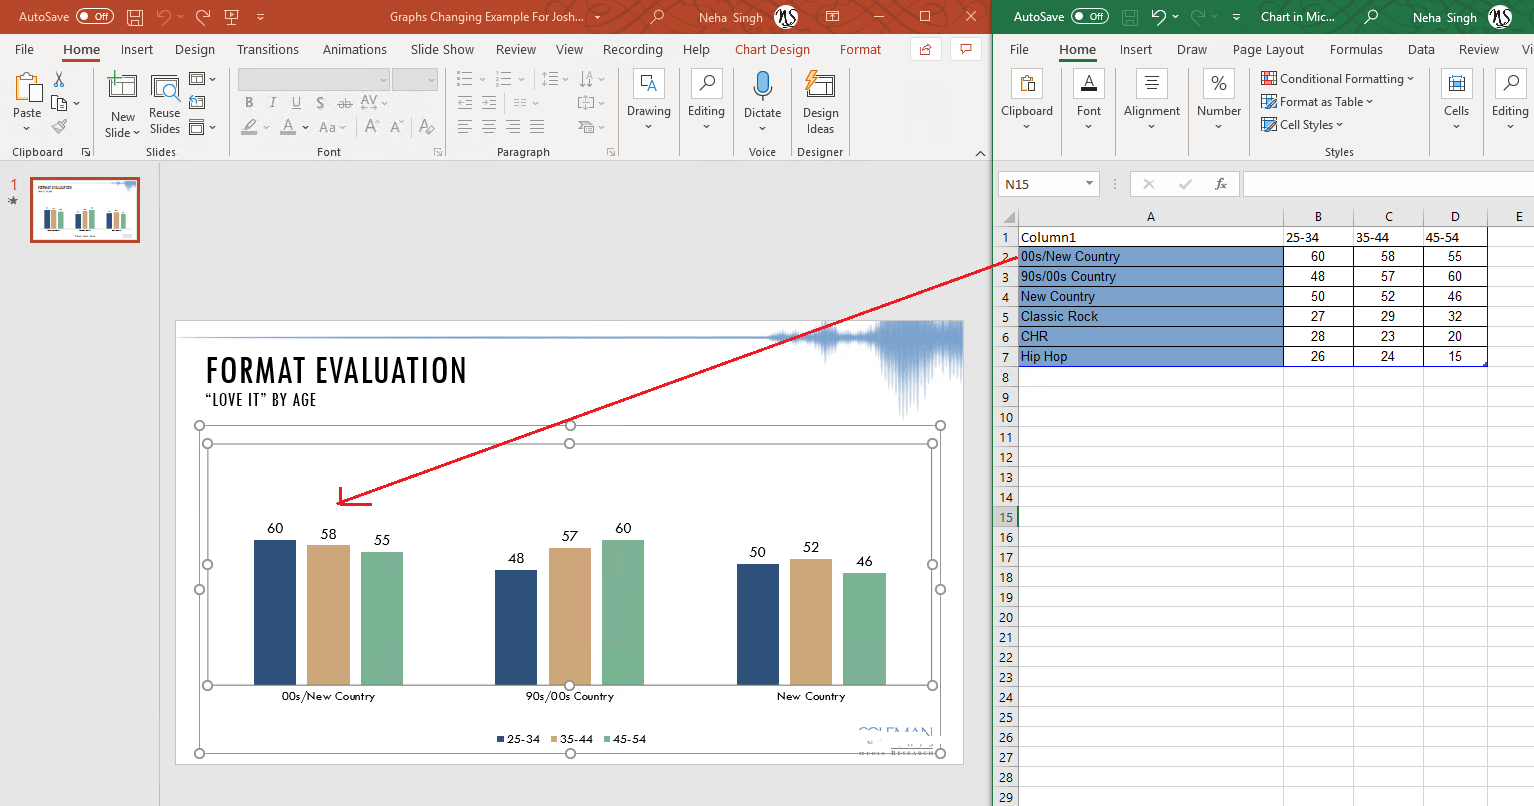Click Neha Singh's account avatar in PowerPoint
The height and width of the screenshot is (806, 1534).
tap(787, 17)
